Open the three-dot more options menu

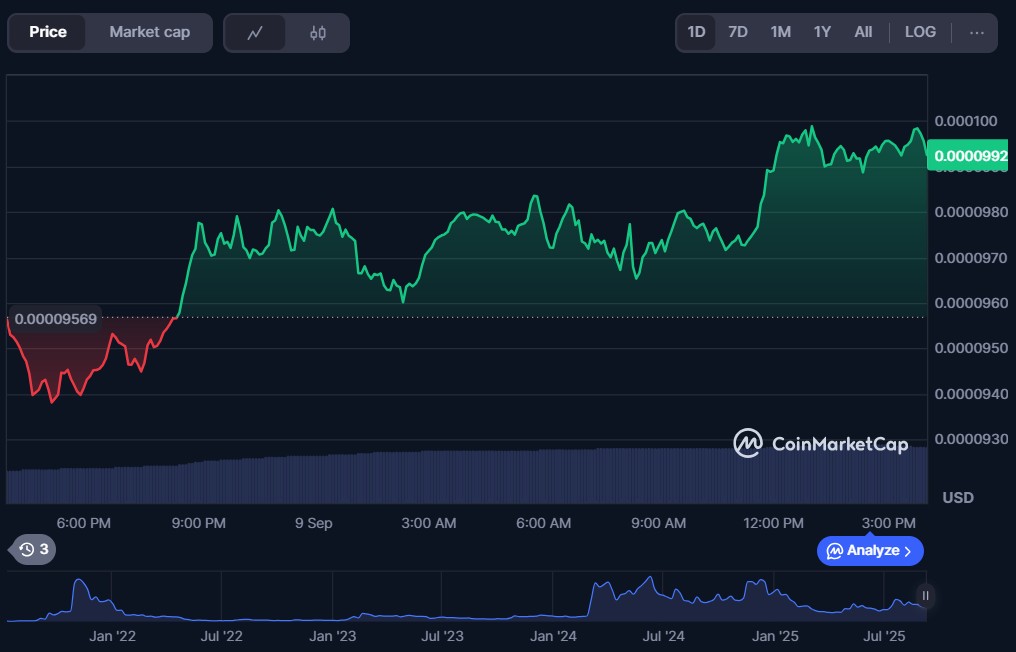click(976, 32)
